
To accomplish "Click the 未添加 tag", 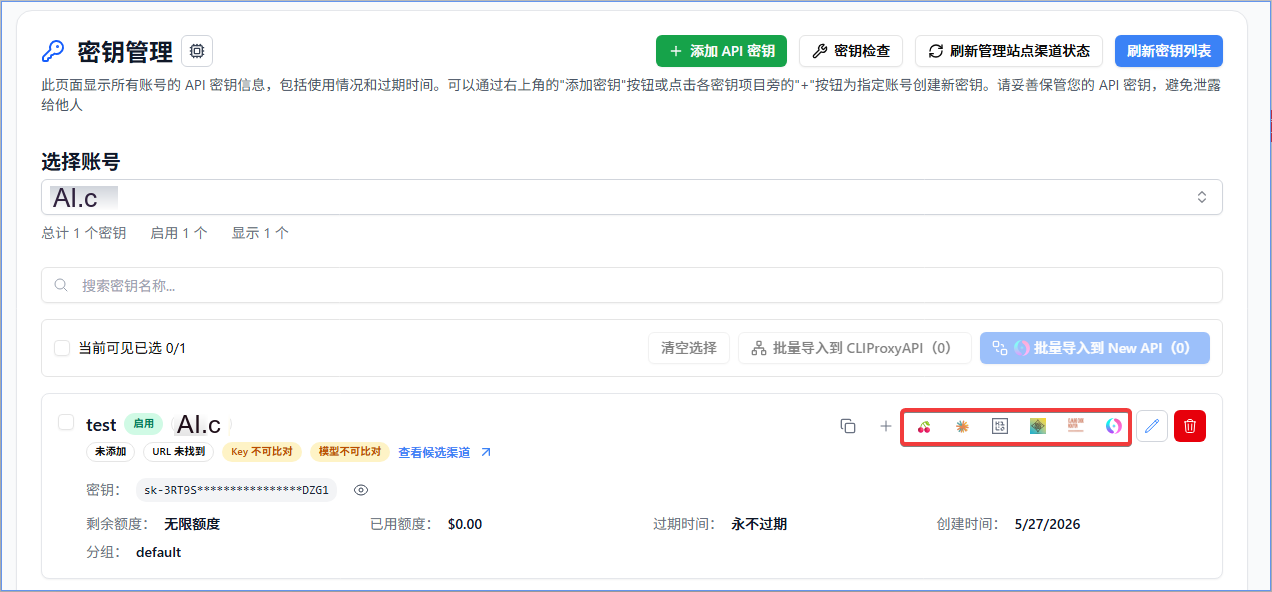I will click(110, 452).
